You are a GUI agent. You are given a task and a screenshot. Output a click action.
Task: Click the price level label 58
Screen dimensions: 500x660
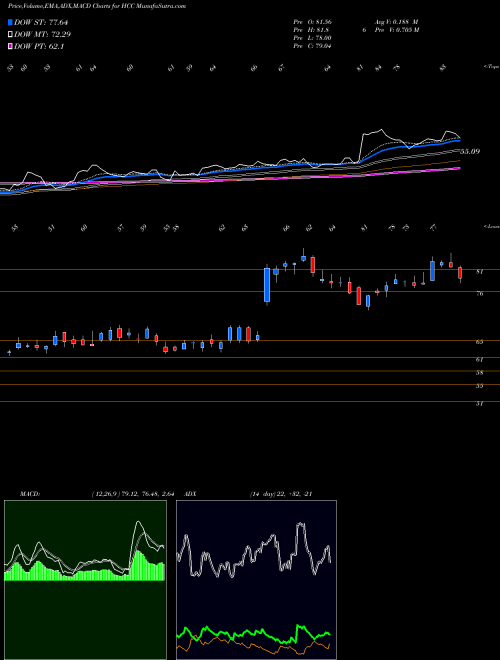click(x=479, y=373)
